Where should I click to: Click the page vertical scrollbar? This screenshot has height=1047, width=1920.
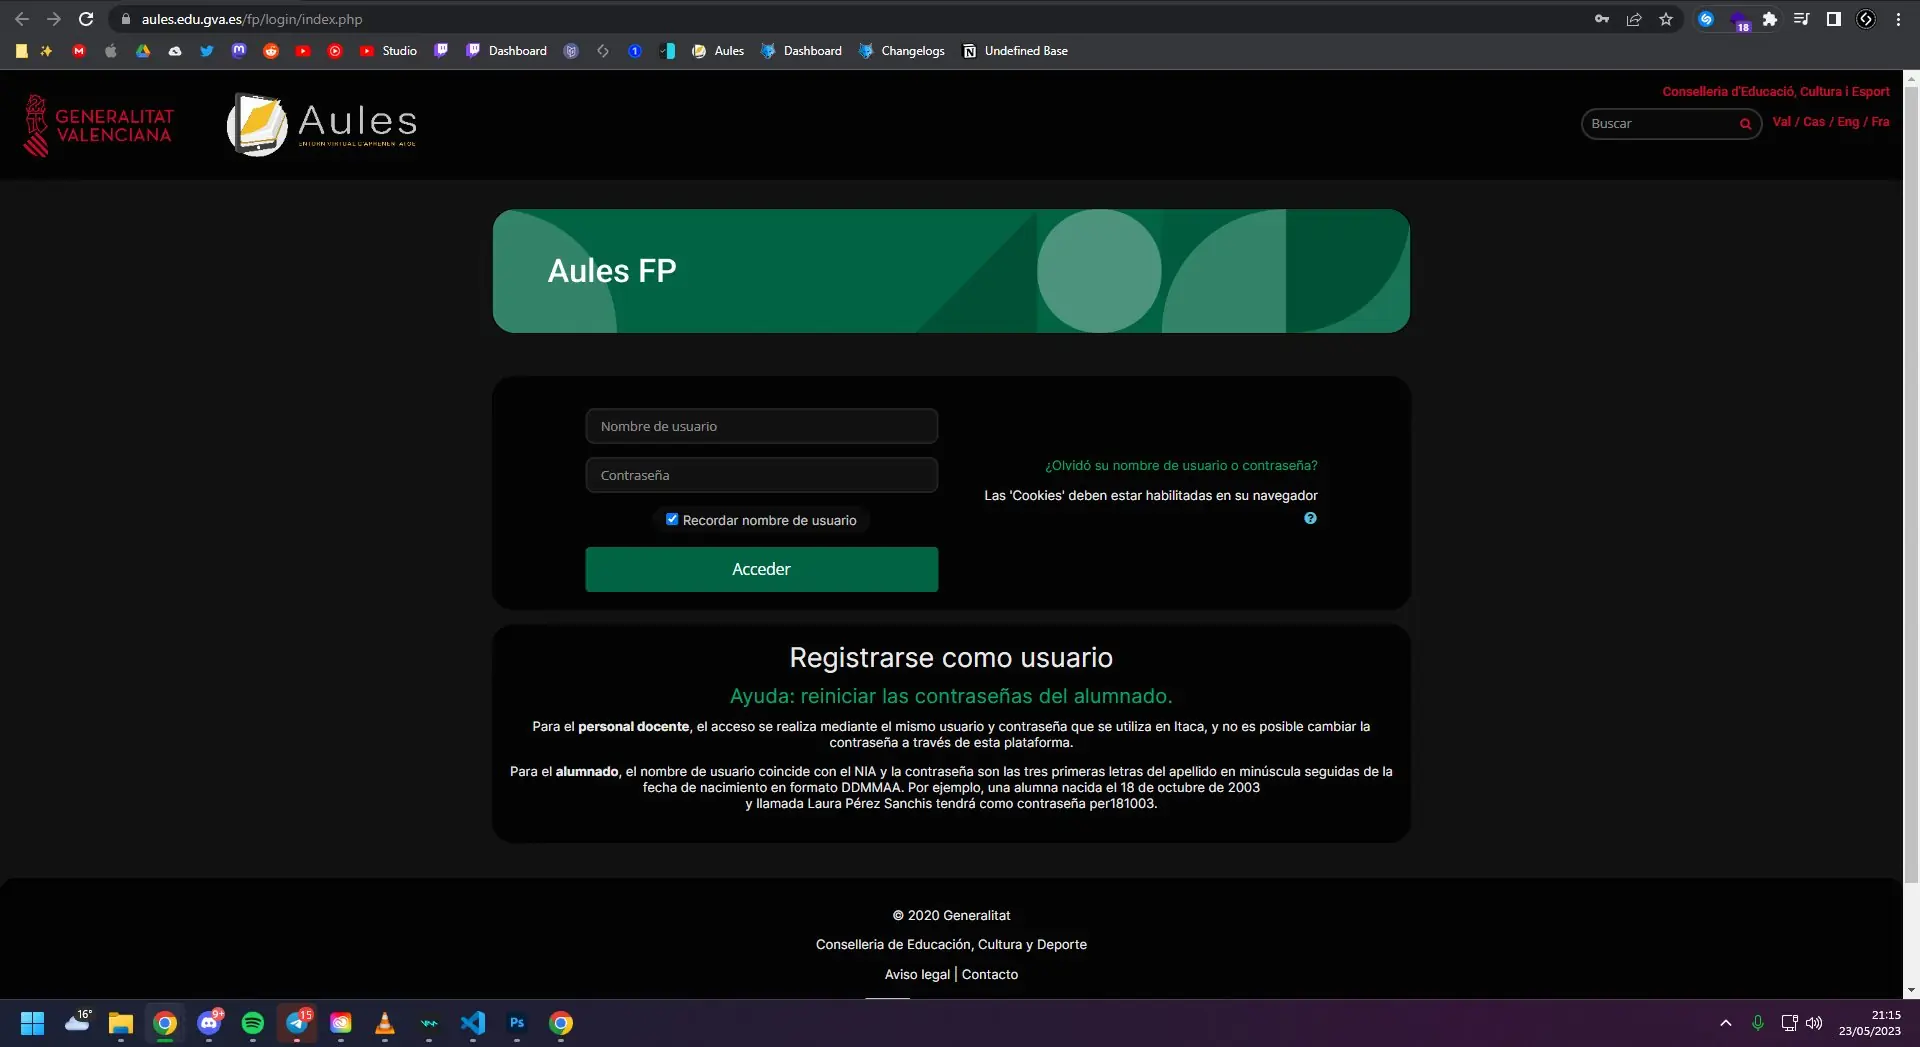tap(1911, 486)
